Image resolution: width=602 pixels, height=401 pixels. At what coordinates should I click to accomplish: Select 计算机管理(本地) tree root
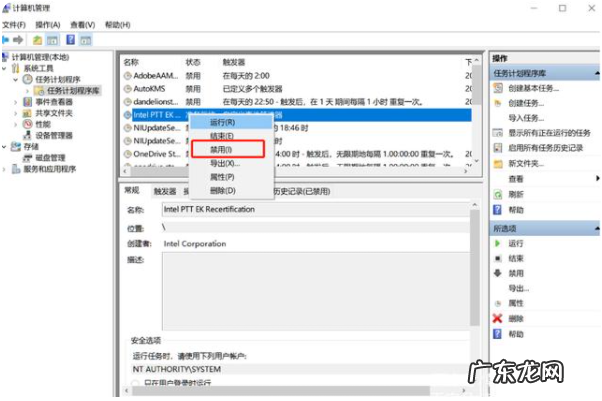pos(40,57)
